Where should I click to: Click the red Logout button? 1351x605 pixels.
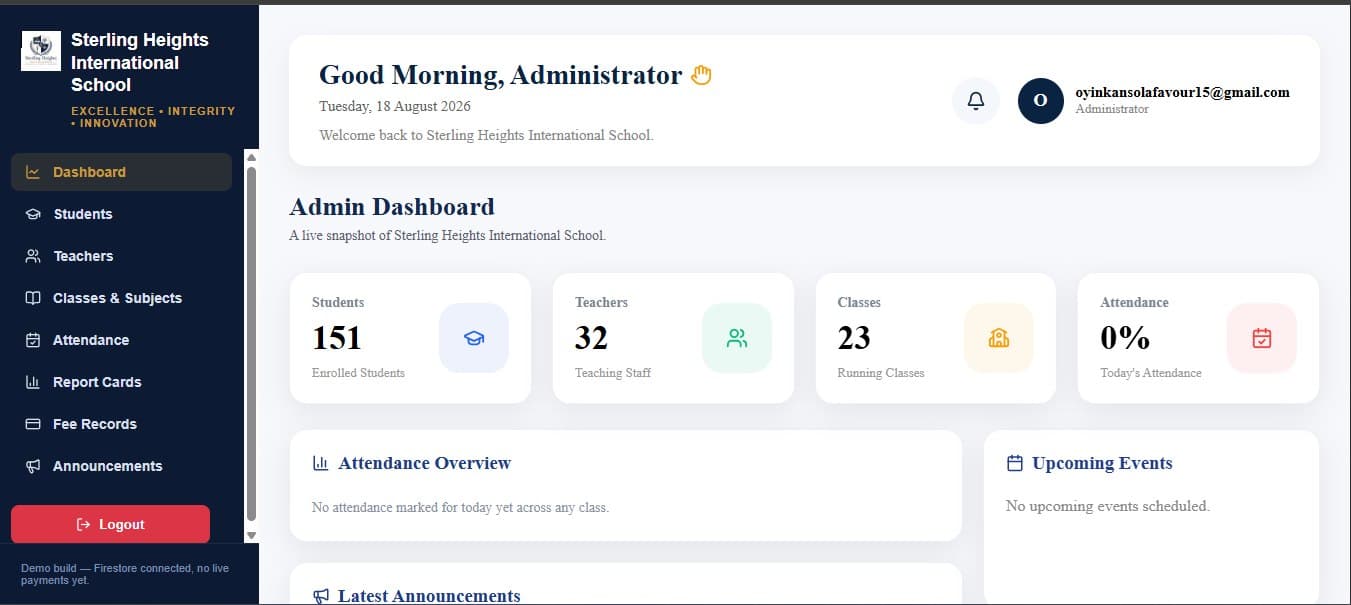[110, 524]
